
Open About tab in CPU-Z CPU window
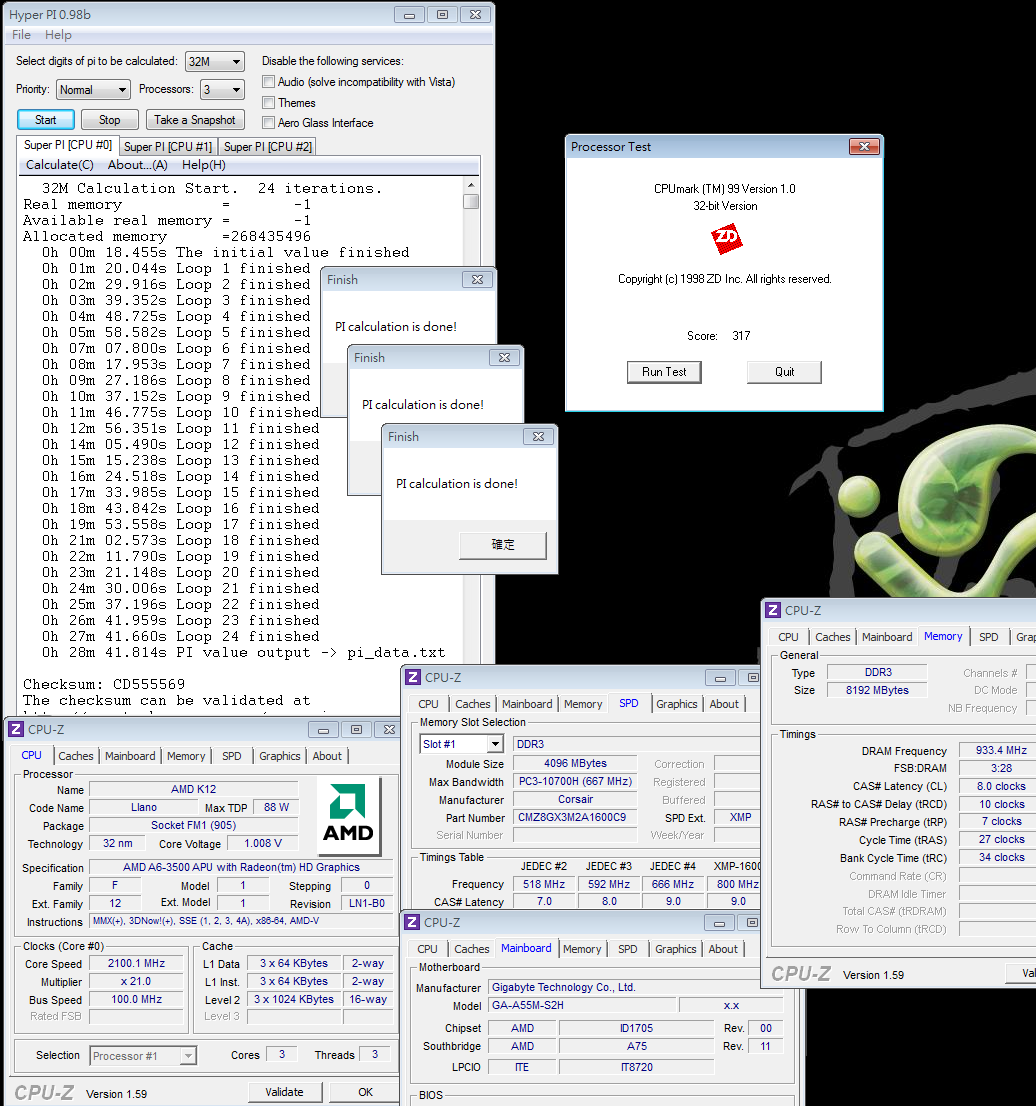pos(327,755)
